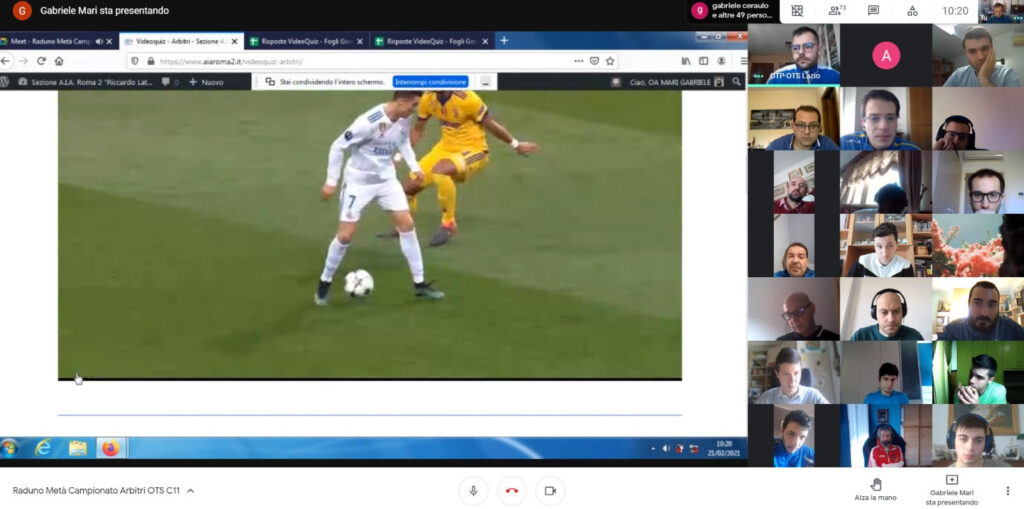1024x509 pixels.
Task: Click the '+ Nuovo' new content item
Action: [206, 82]
